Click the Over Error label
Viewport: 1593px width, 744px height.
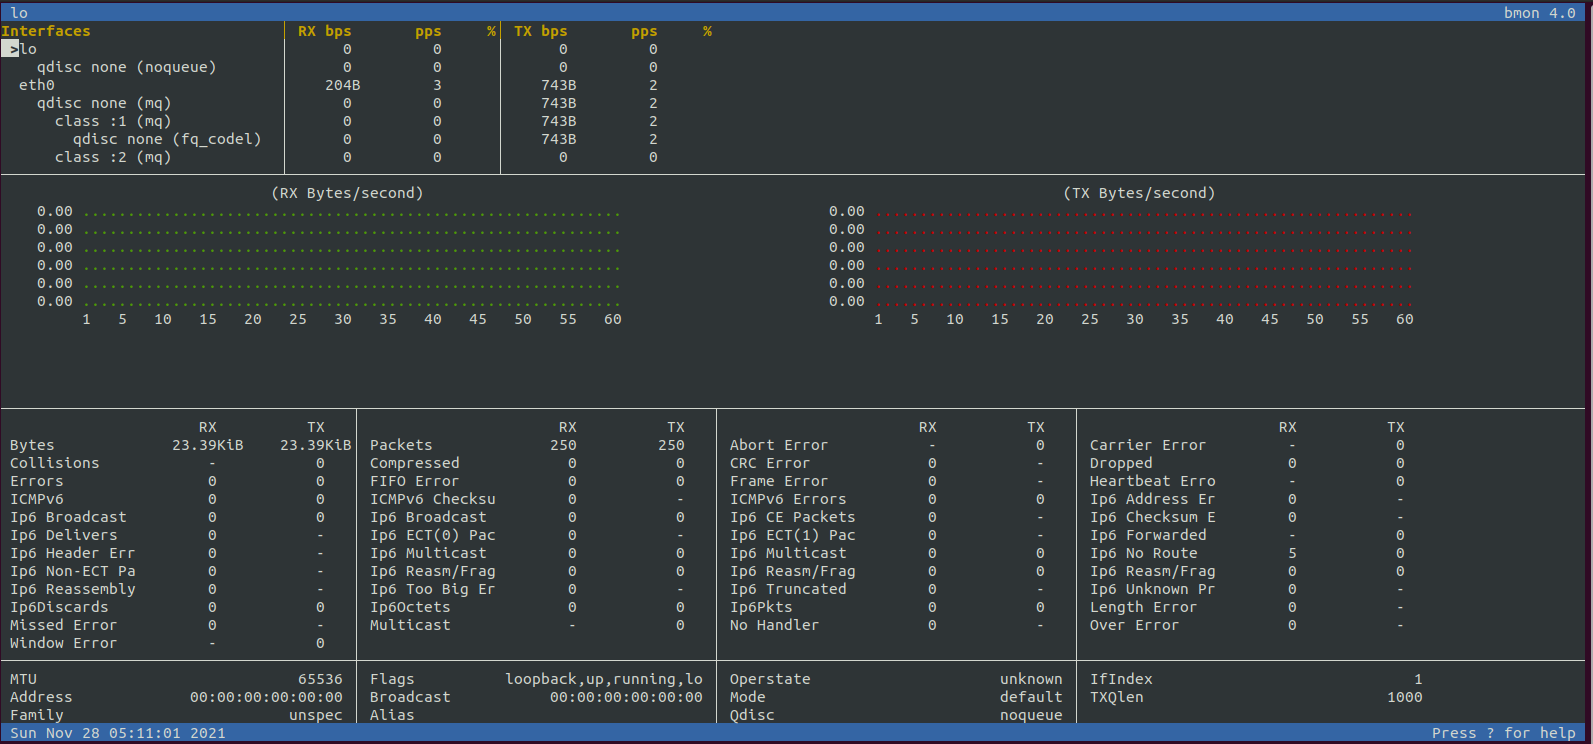(1135, 625)
